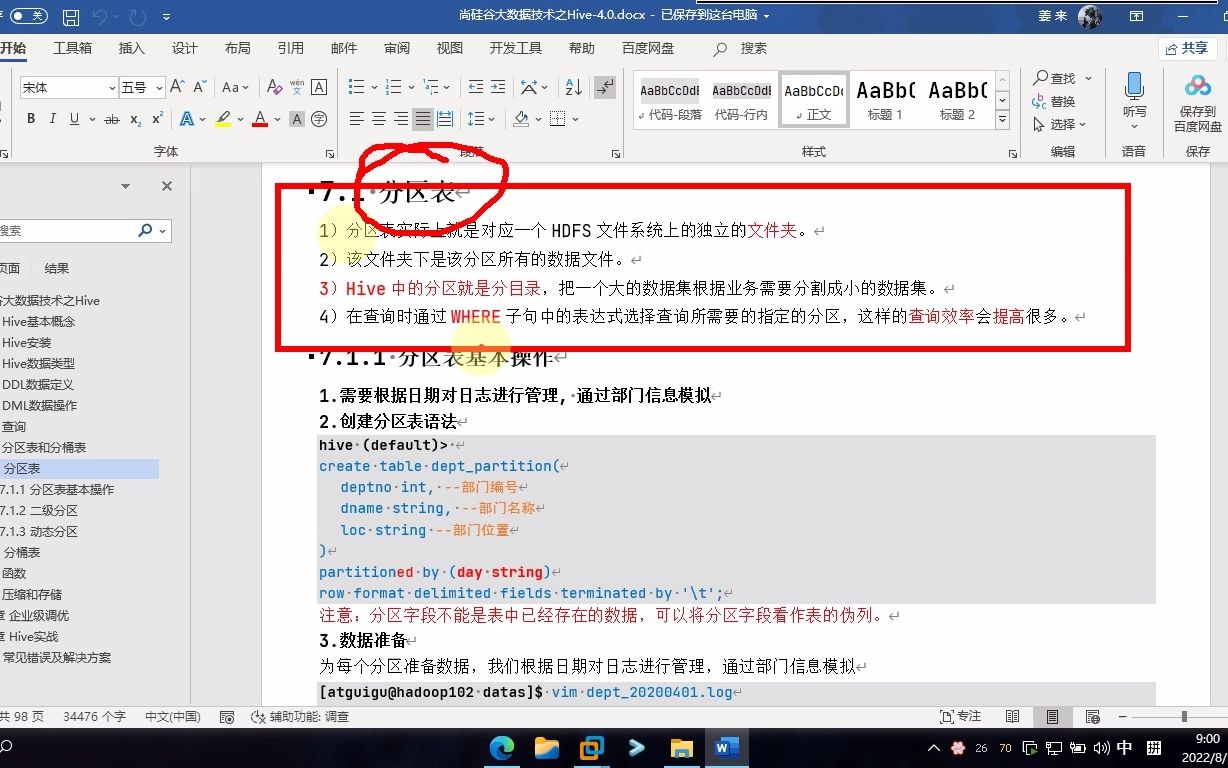Apply 标题 1 style
The height and width of the screenshot is (768, 1228).
point(885,100)
